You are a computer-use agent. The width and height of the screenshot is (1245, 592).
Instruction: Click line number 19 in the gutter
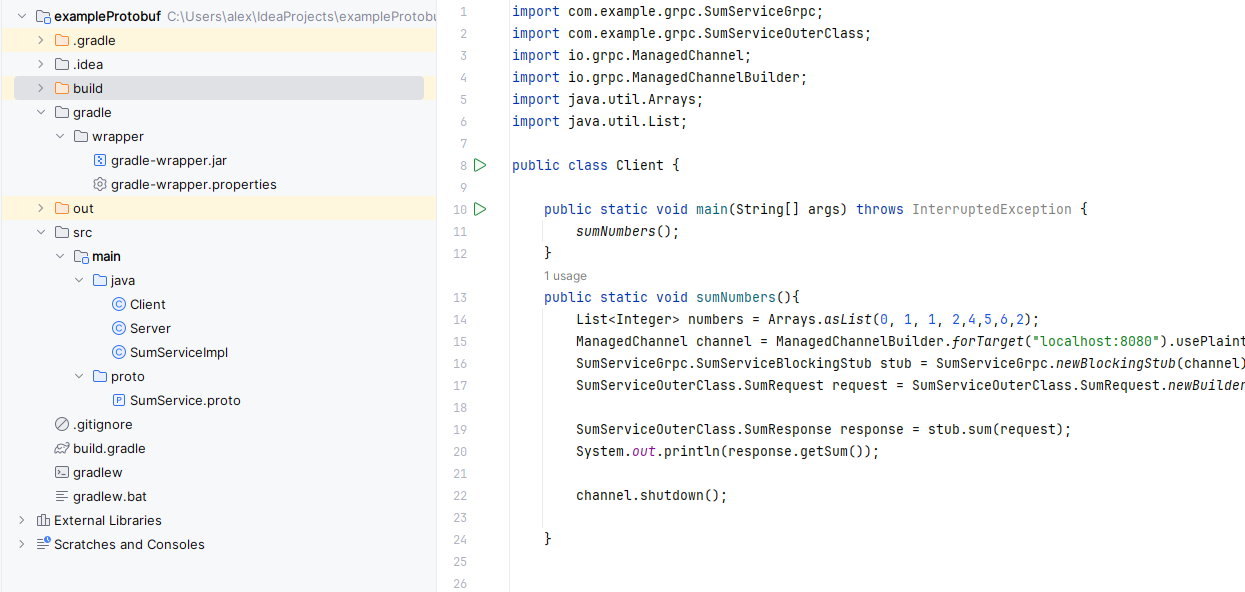(460, 430)
